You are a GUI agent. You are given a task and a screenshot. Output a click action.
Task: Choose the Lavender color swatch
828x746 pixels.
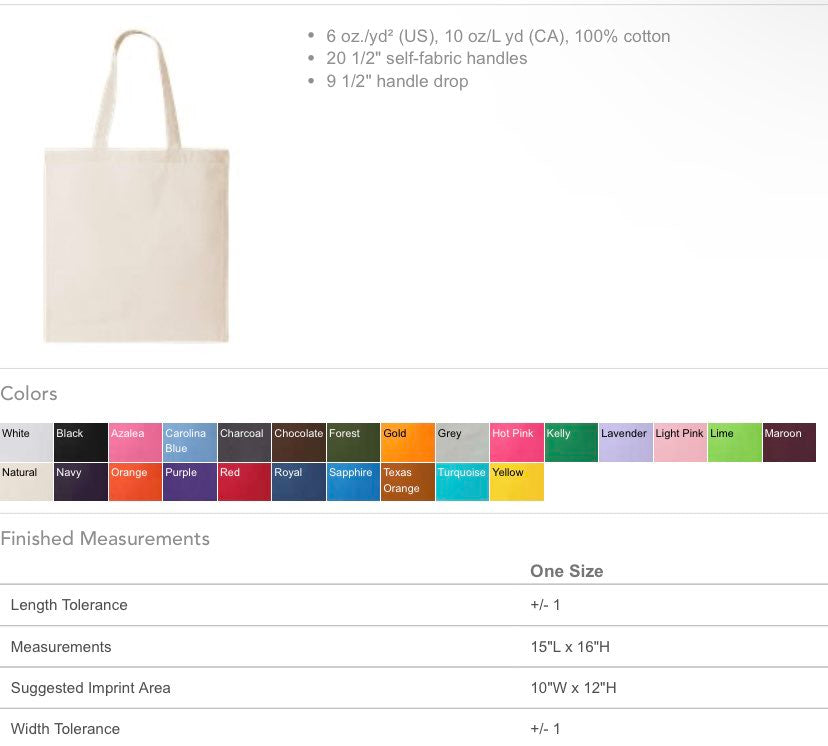[625, 443]
